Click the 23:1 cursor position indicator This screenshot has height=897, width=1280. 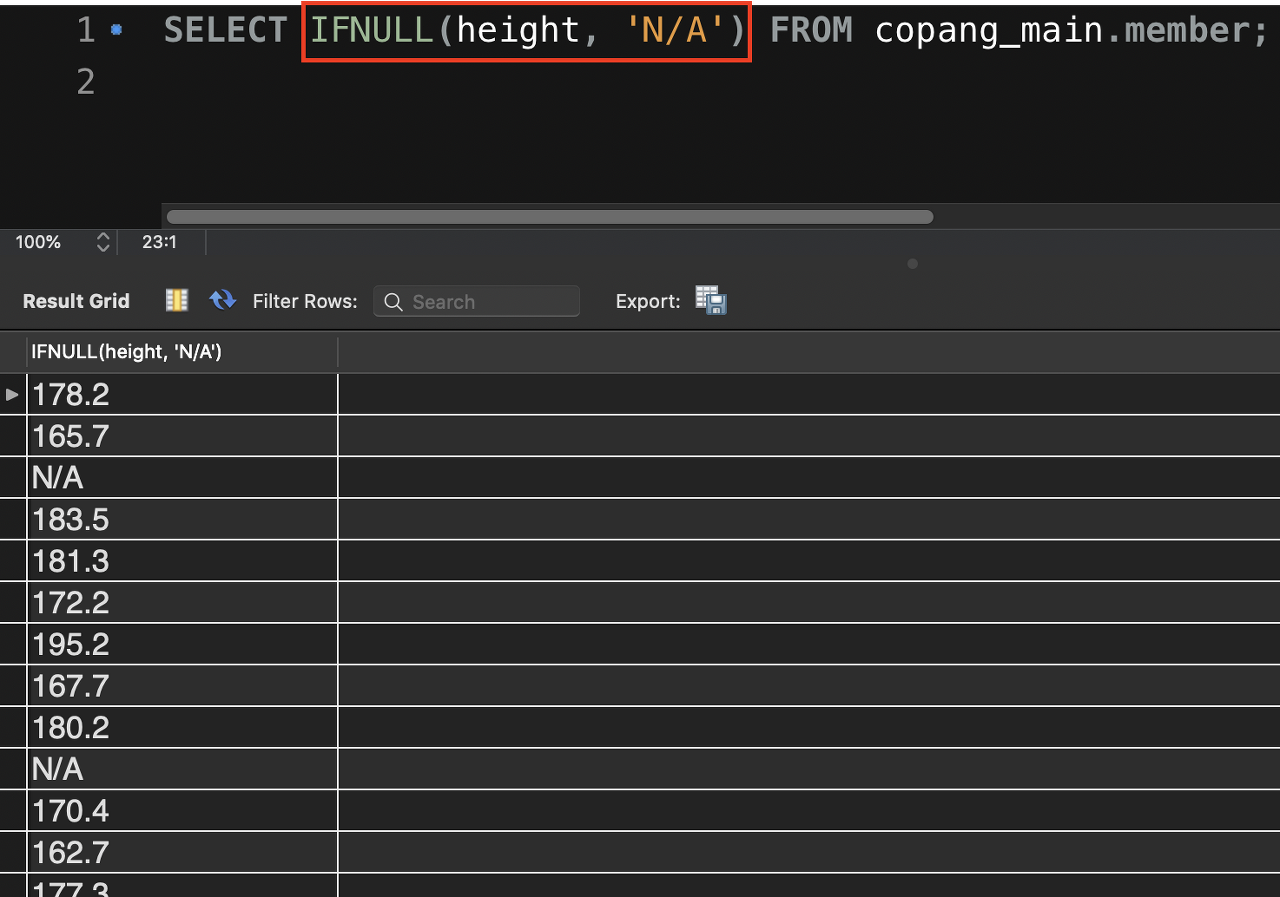(x=159, y=242)
